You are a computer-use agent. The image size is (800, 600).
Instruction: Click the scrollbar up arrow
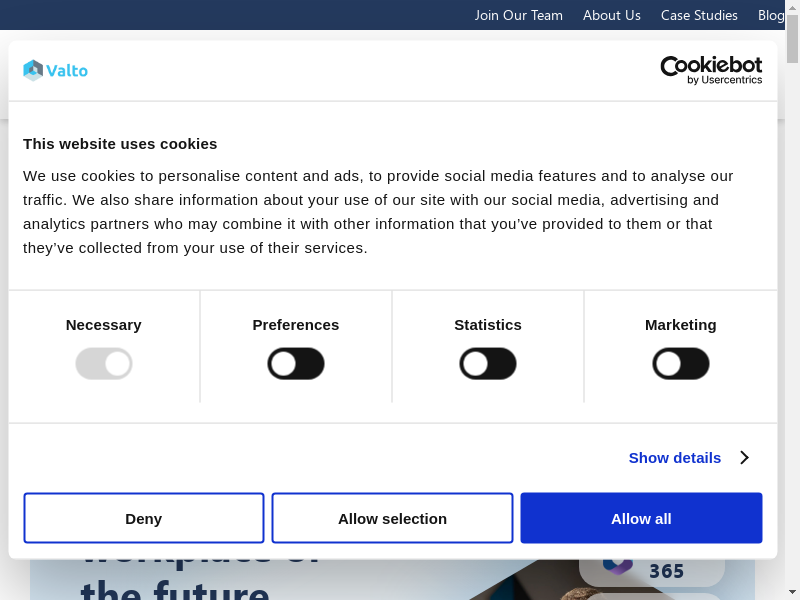[792, 7]
